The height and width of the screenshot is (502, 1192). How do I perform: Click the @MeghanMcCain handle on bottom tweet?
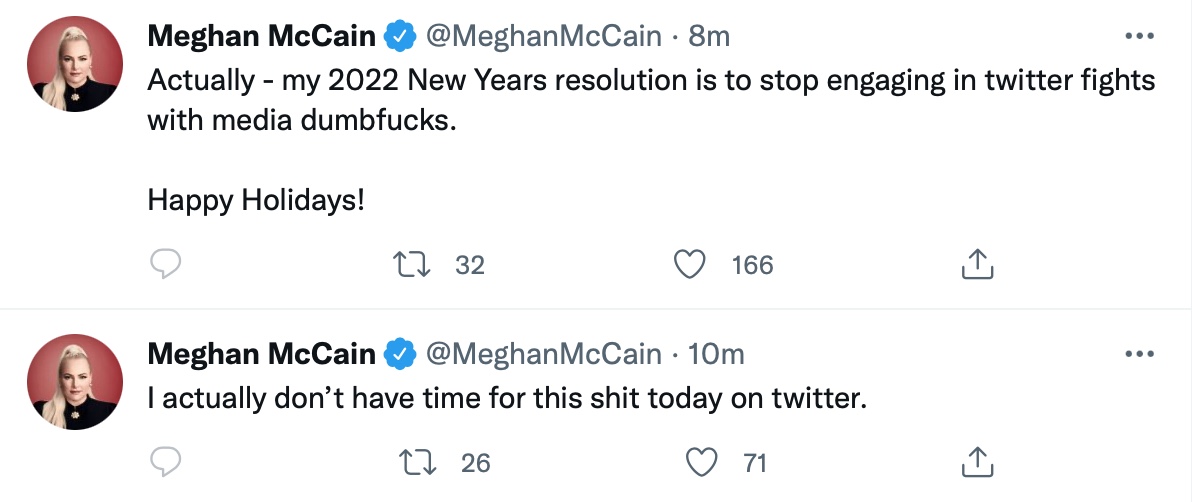(x=544, y=354)
